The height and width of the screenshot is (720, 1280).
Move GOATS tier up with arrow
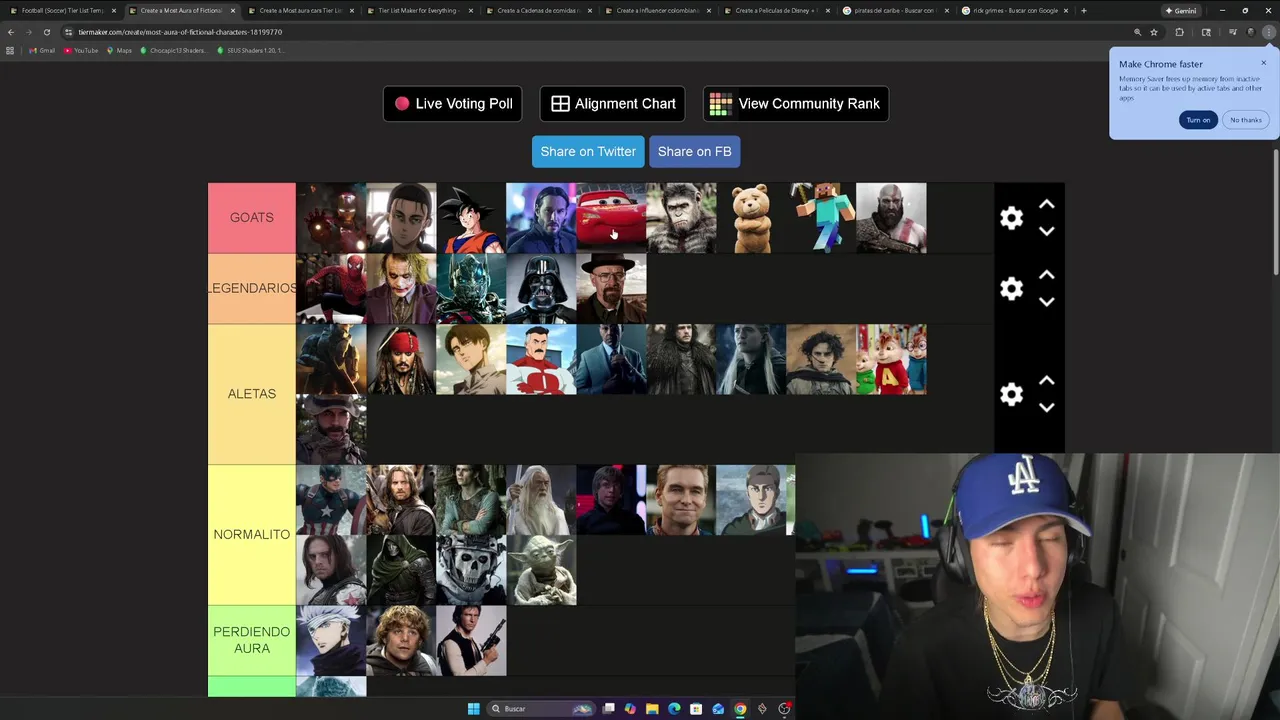1046,204
